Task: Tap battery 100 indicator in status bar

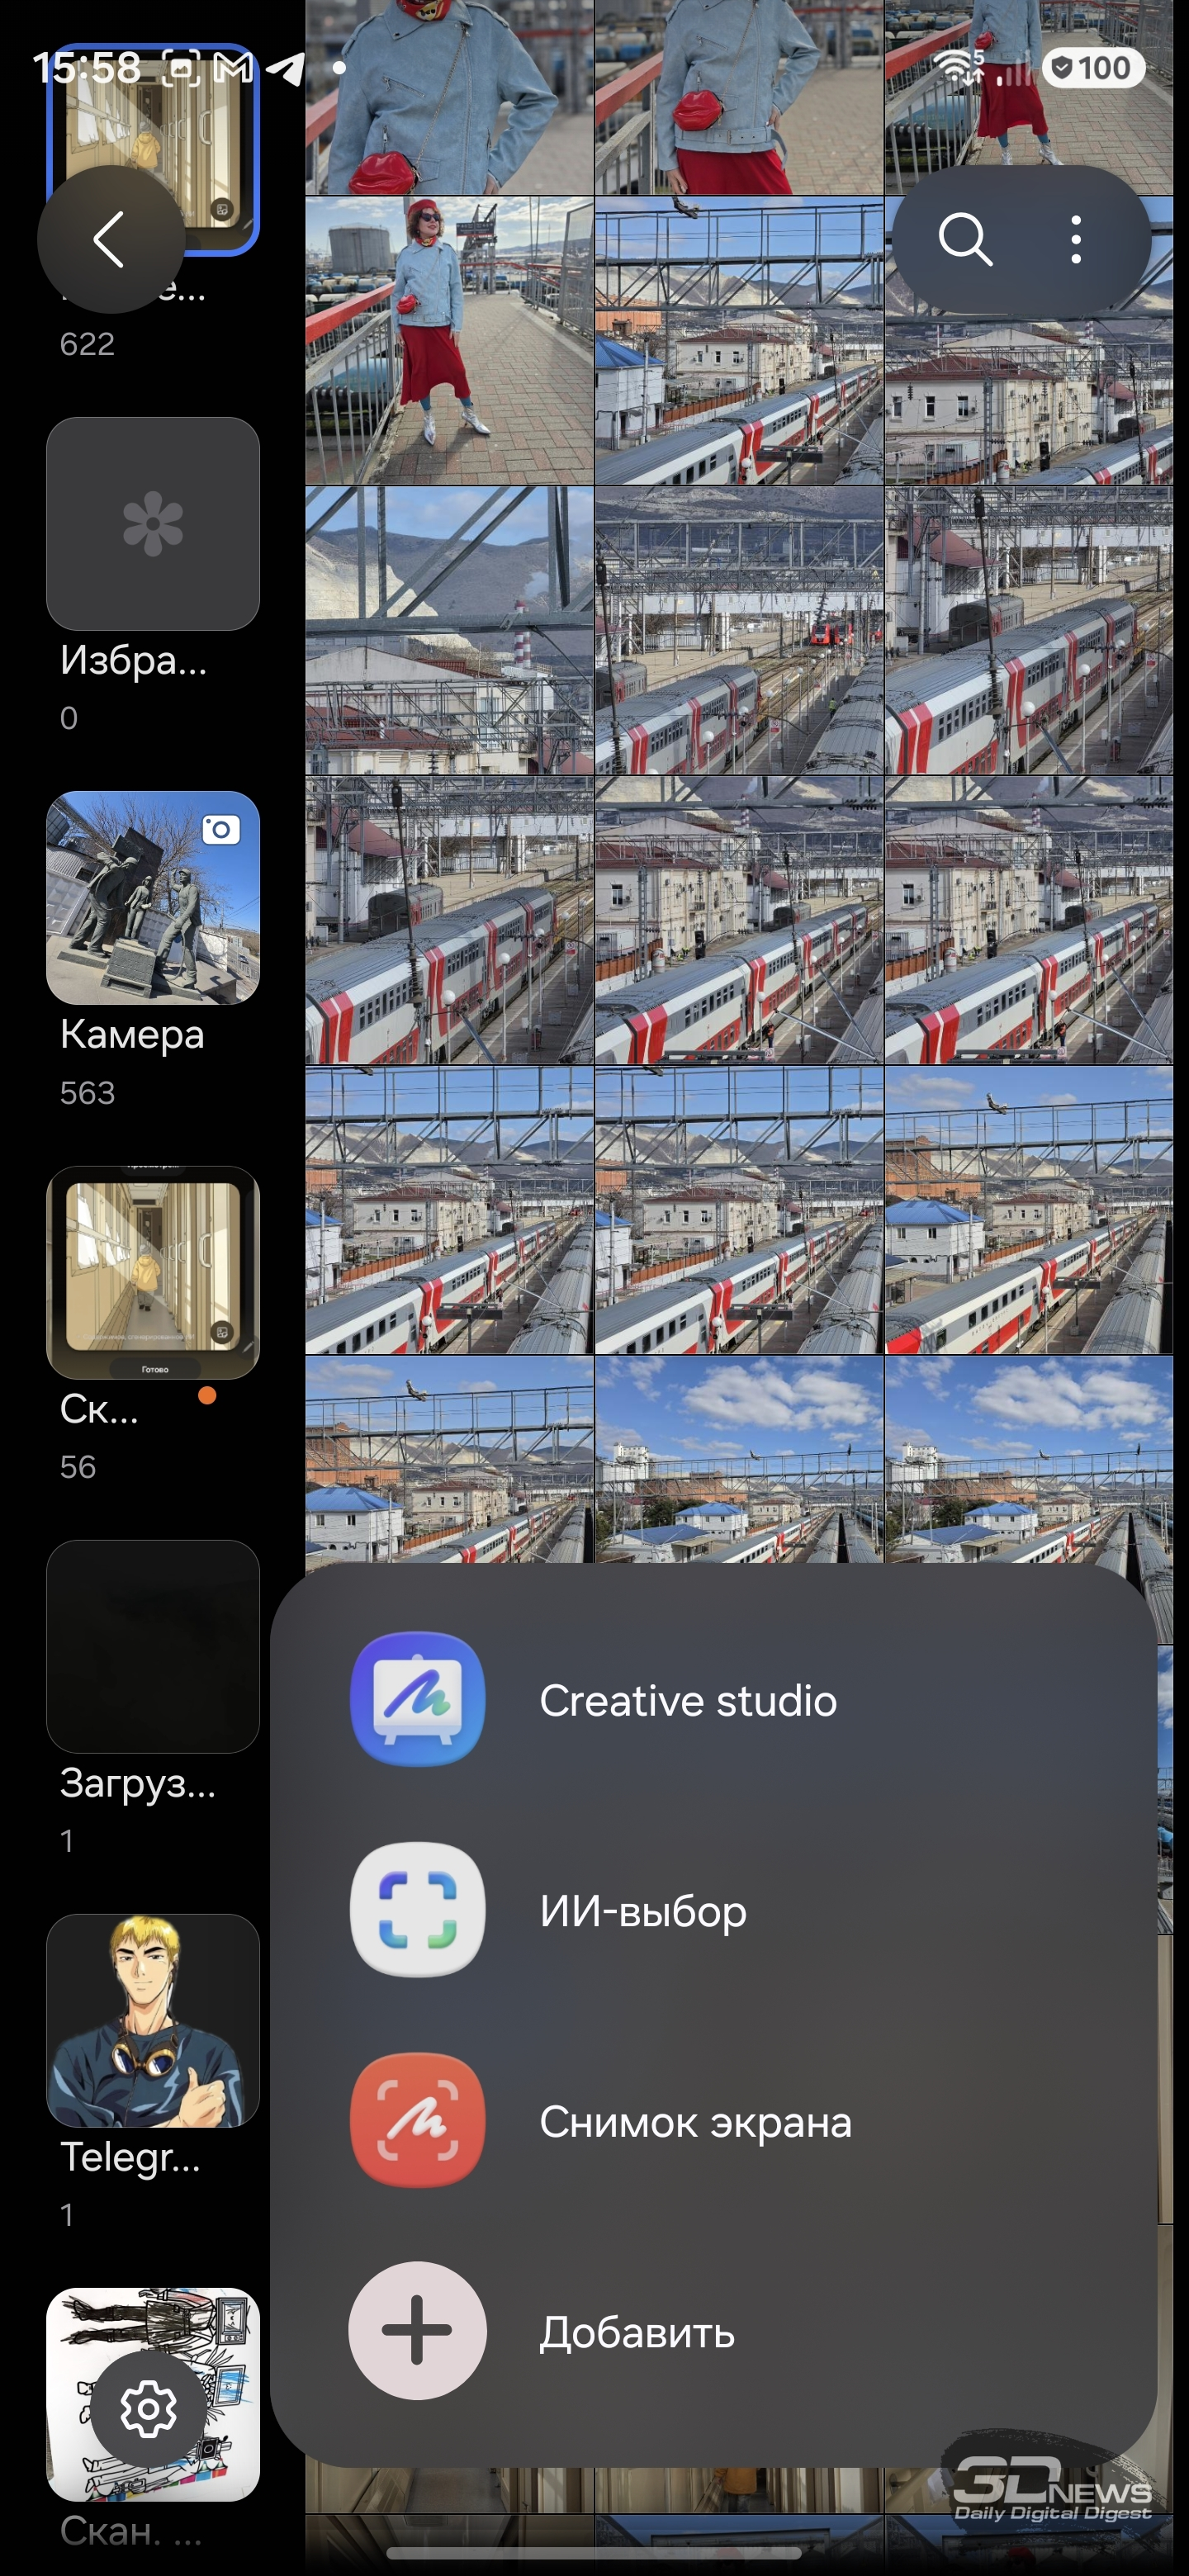Action: coord(1092,68)
